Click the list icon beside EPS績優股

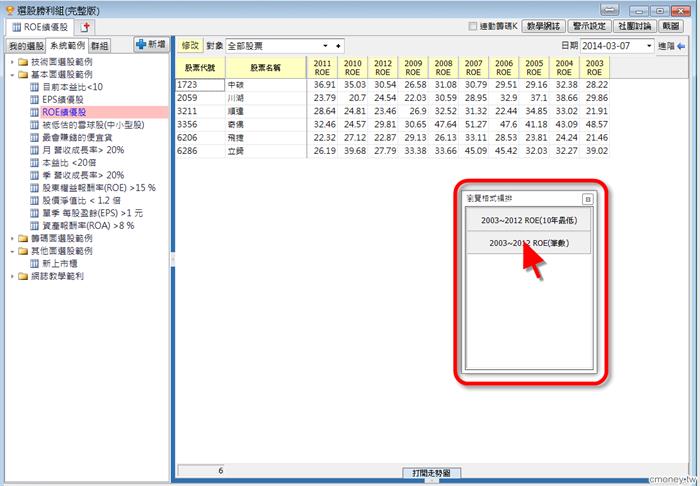[x=34, y=100]
